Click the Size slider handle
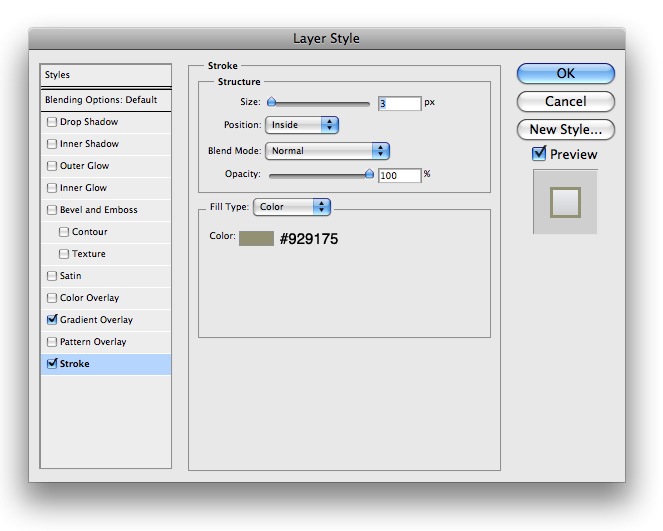This screenshot has height=531, width=663. tap(271, 101)
